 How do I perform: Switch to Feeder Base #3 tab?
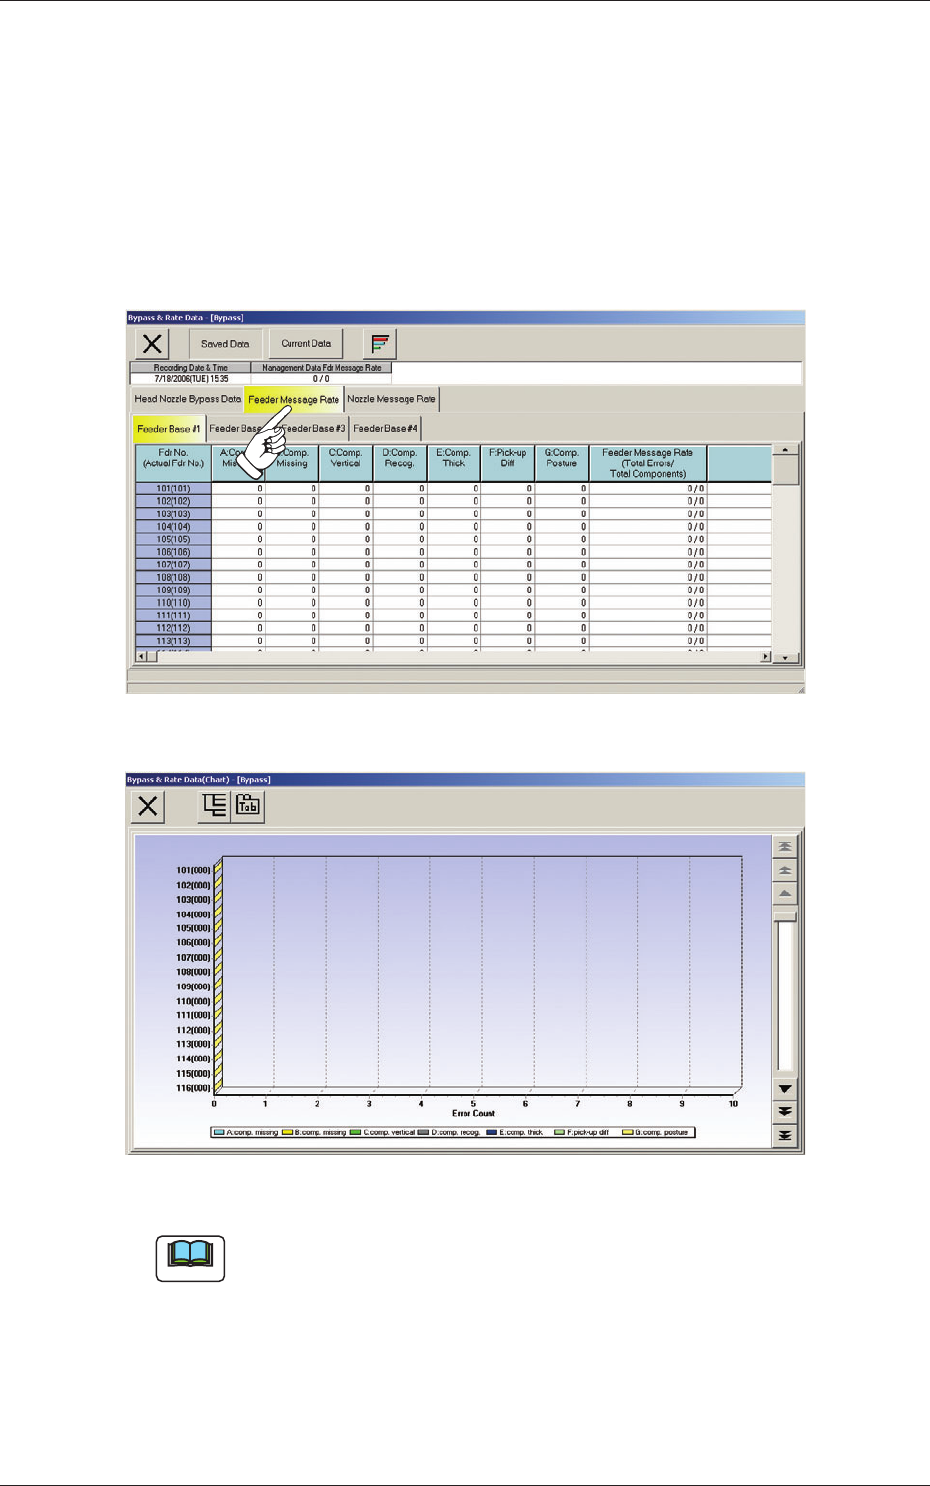pyautogui.click(x=313, y=429)
